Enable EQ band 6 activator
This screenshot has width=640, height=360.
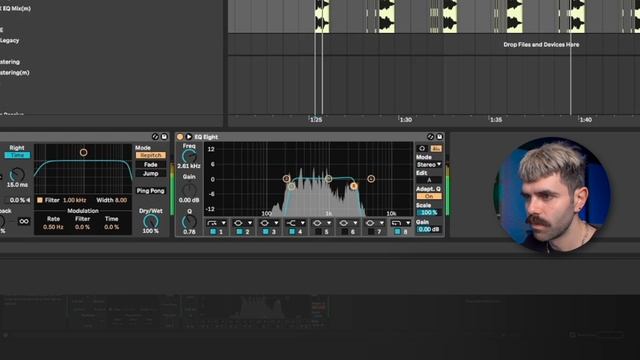click(x=345, y=231)
